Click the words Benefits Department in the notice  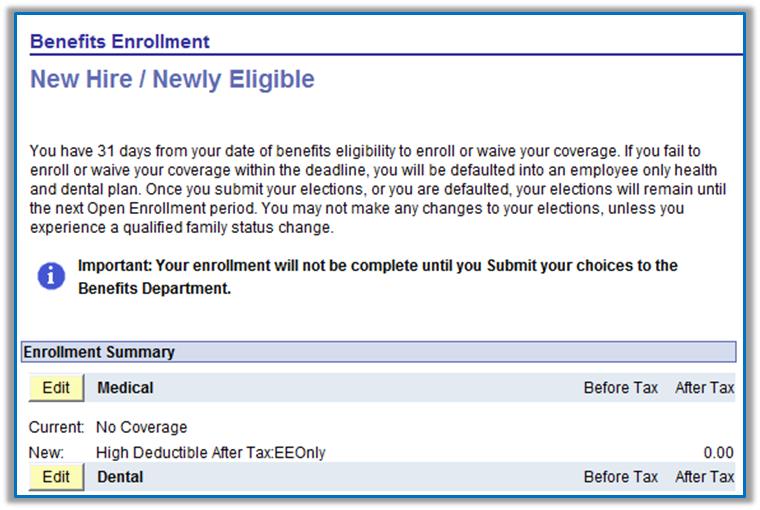(154, 288)
